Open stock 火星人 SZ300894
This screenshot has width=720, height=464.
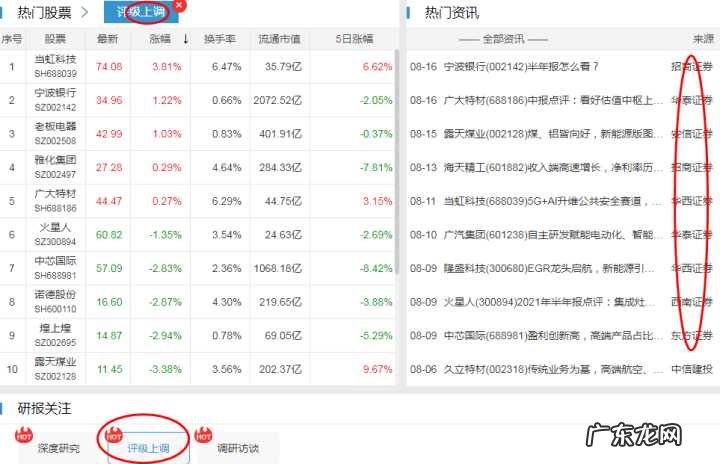(x=56, y=234)
